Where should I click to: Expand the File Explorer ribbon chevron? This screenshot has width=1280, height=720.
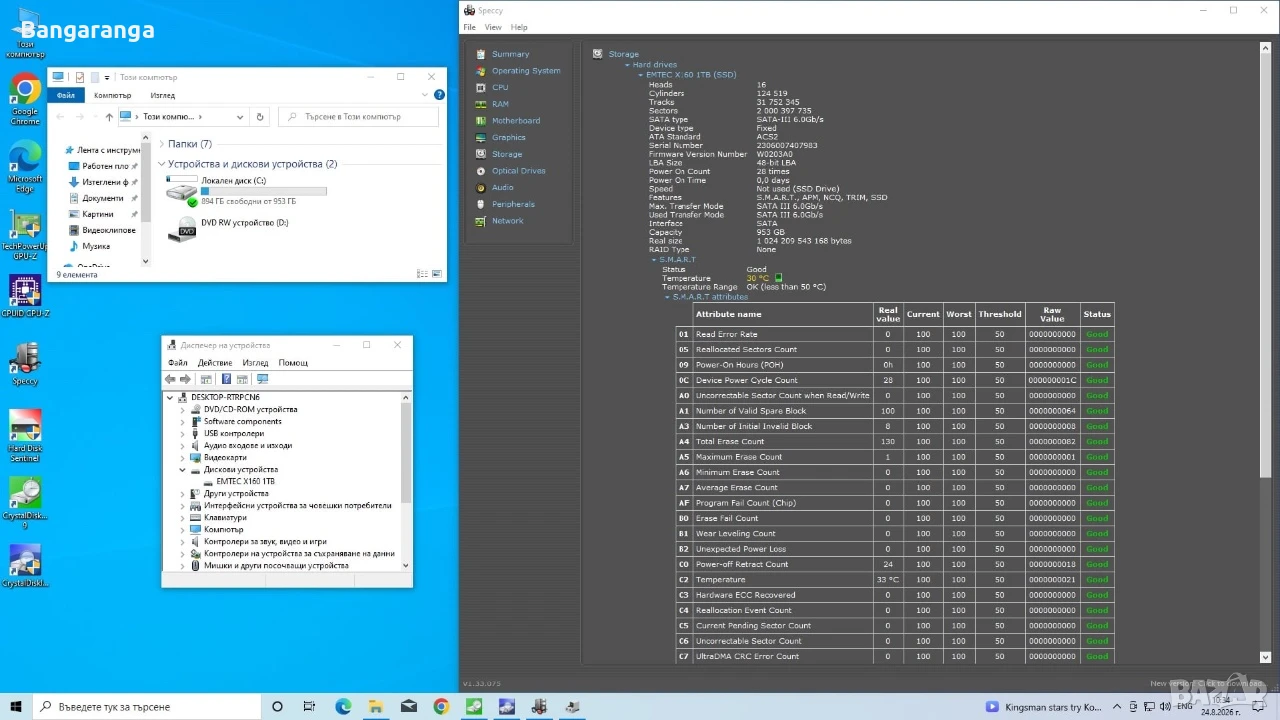[424, 95]
